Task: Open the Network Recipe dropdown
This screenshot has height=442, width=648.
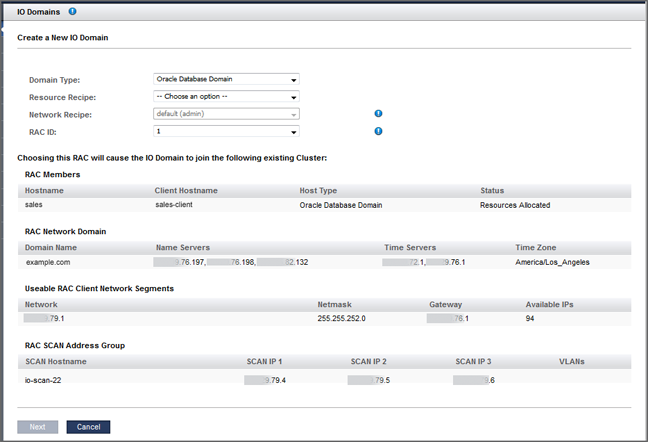Action: [x=226, y=114]
